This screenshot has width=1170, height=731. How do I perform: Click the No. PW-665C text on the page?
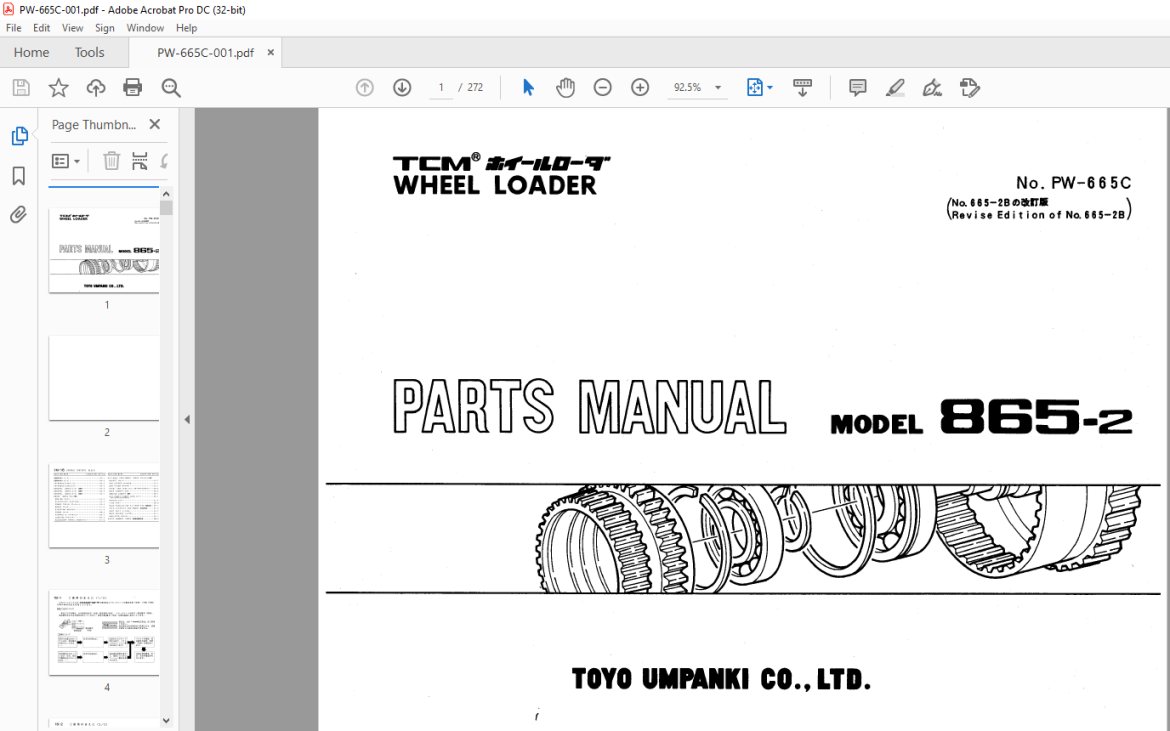(1074, 183)
